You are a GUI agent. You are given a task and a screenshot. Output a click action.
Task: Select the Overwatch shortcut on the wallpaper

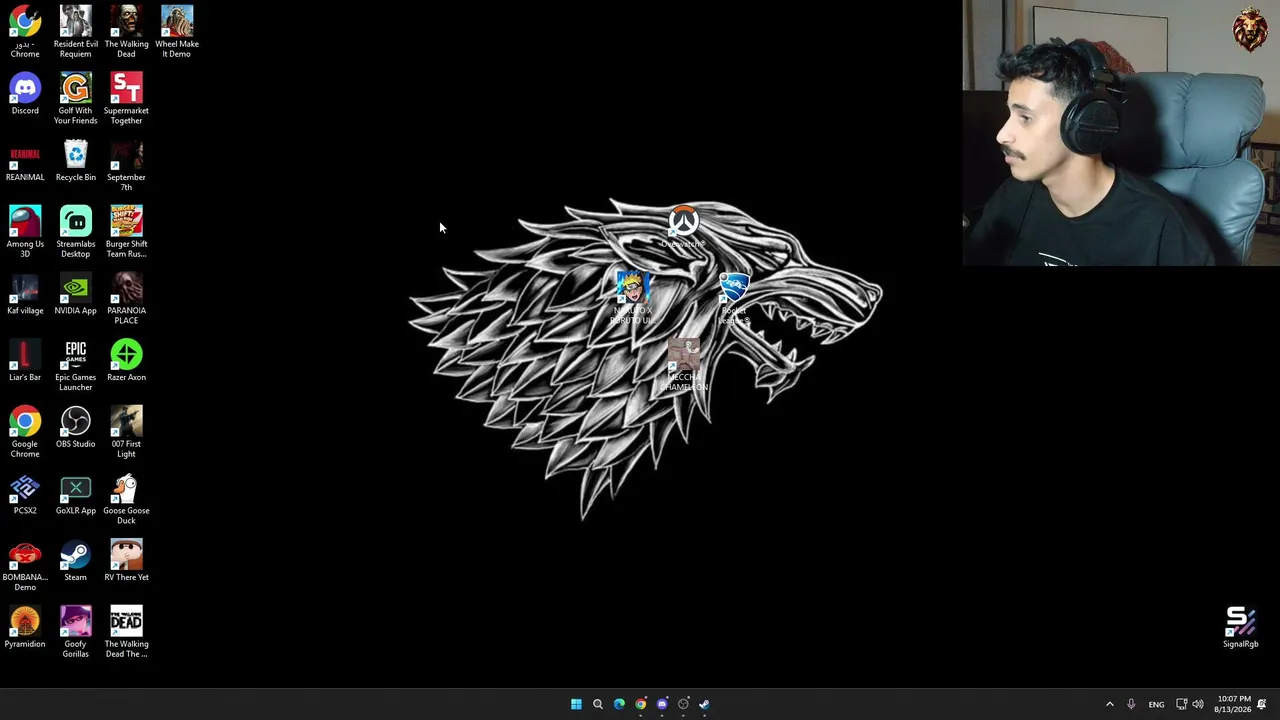(684, 227)
